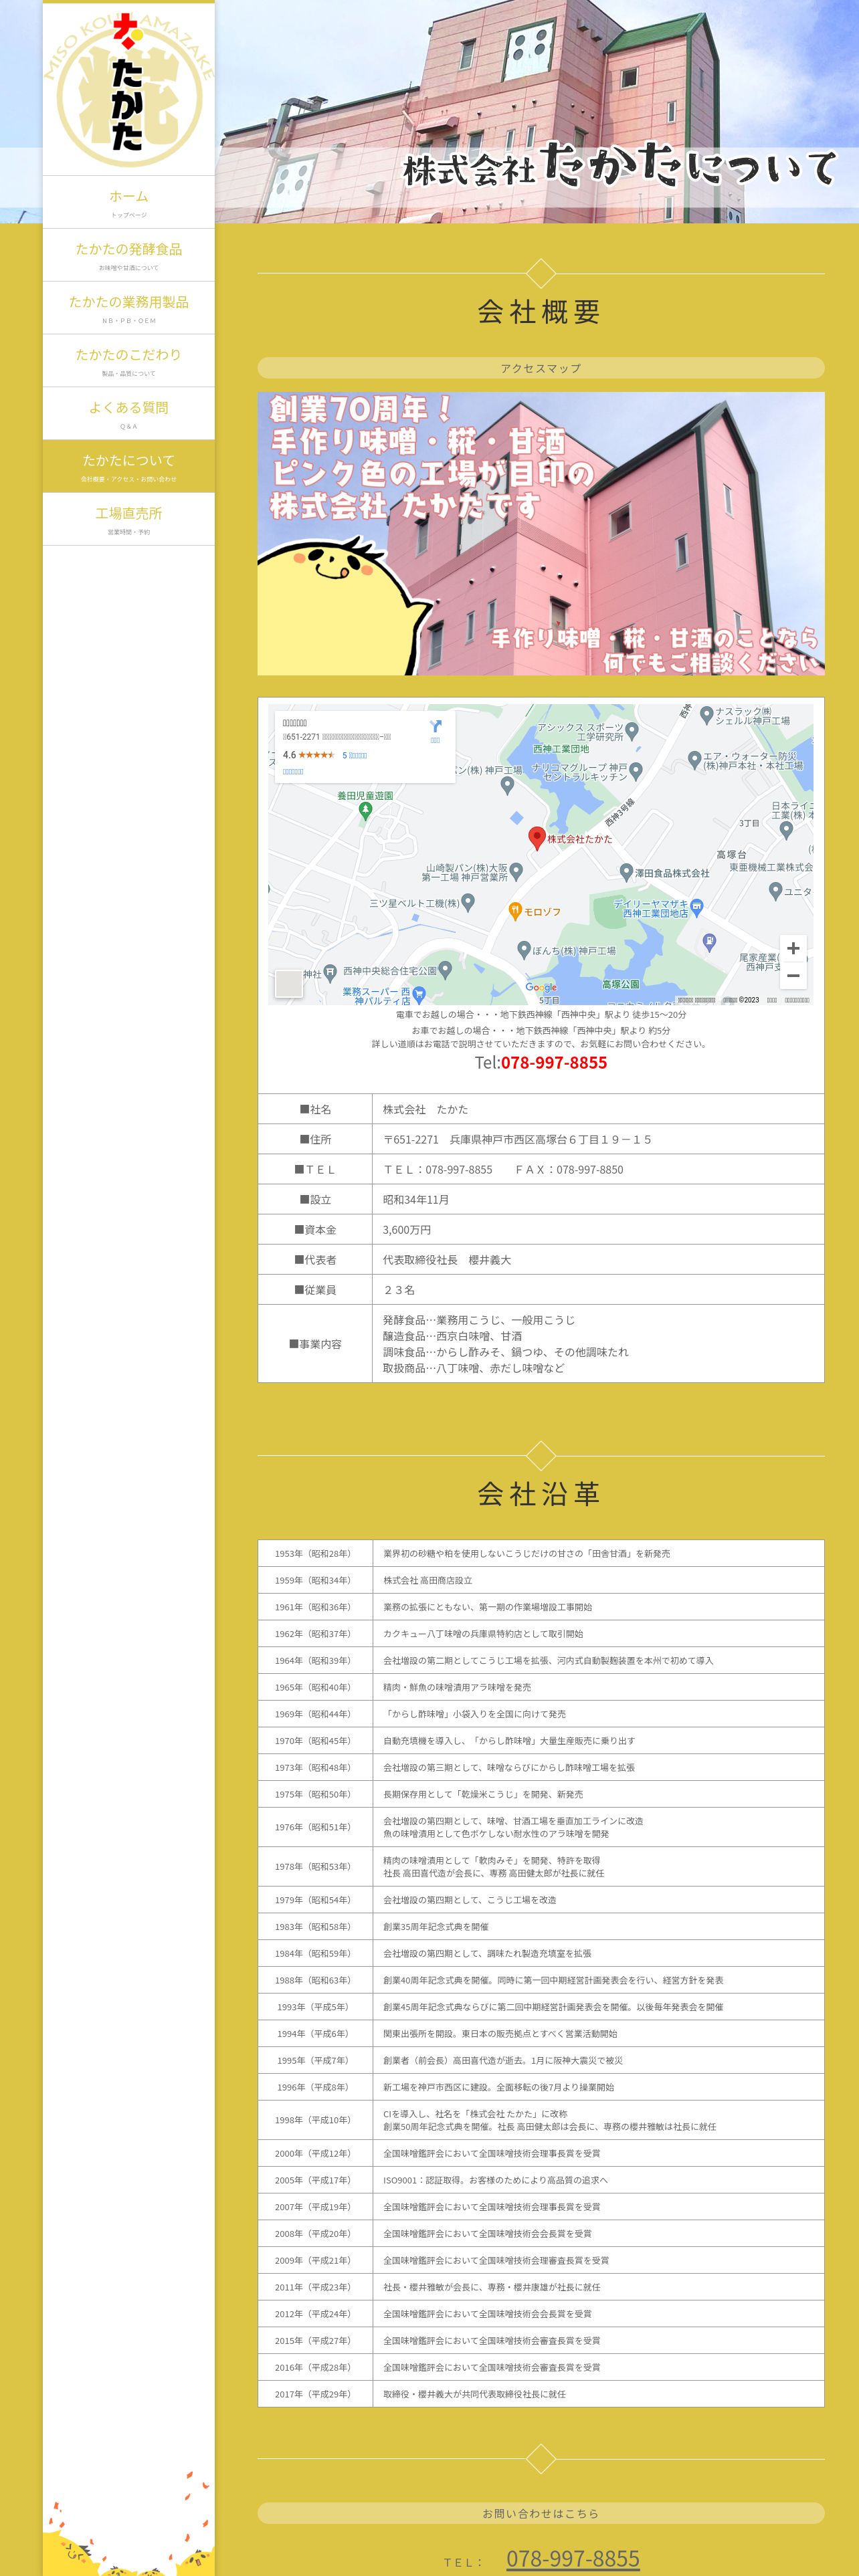
Task: Click 業務スーパー shopping cart marker
Action: pyautogui.click(x=419, y=994)
